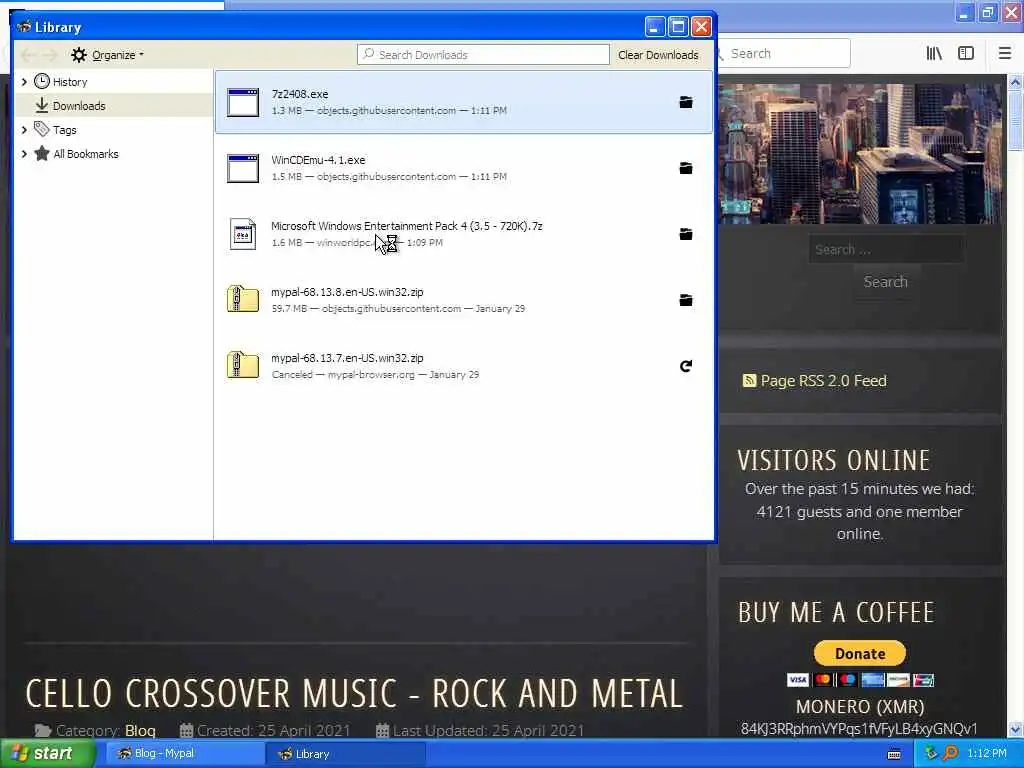Select the 7z2408.exe filename text
1024x768 pixels.
click(300, 94)
